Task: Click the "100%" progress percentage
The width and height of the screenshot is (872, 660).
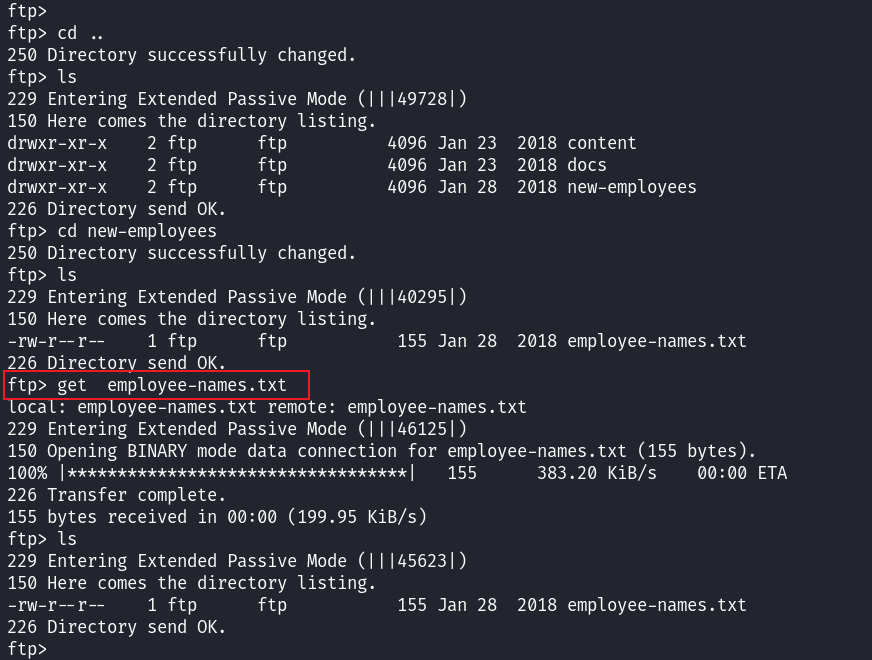Action: pyautogui.click(x=27, y=473)
